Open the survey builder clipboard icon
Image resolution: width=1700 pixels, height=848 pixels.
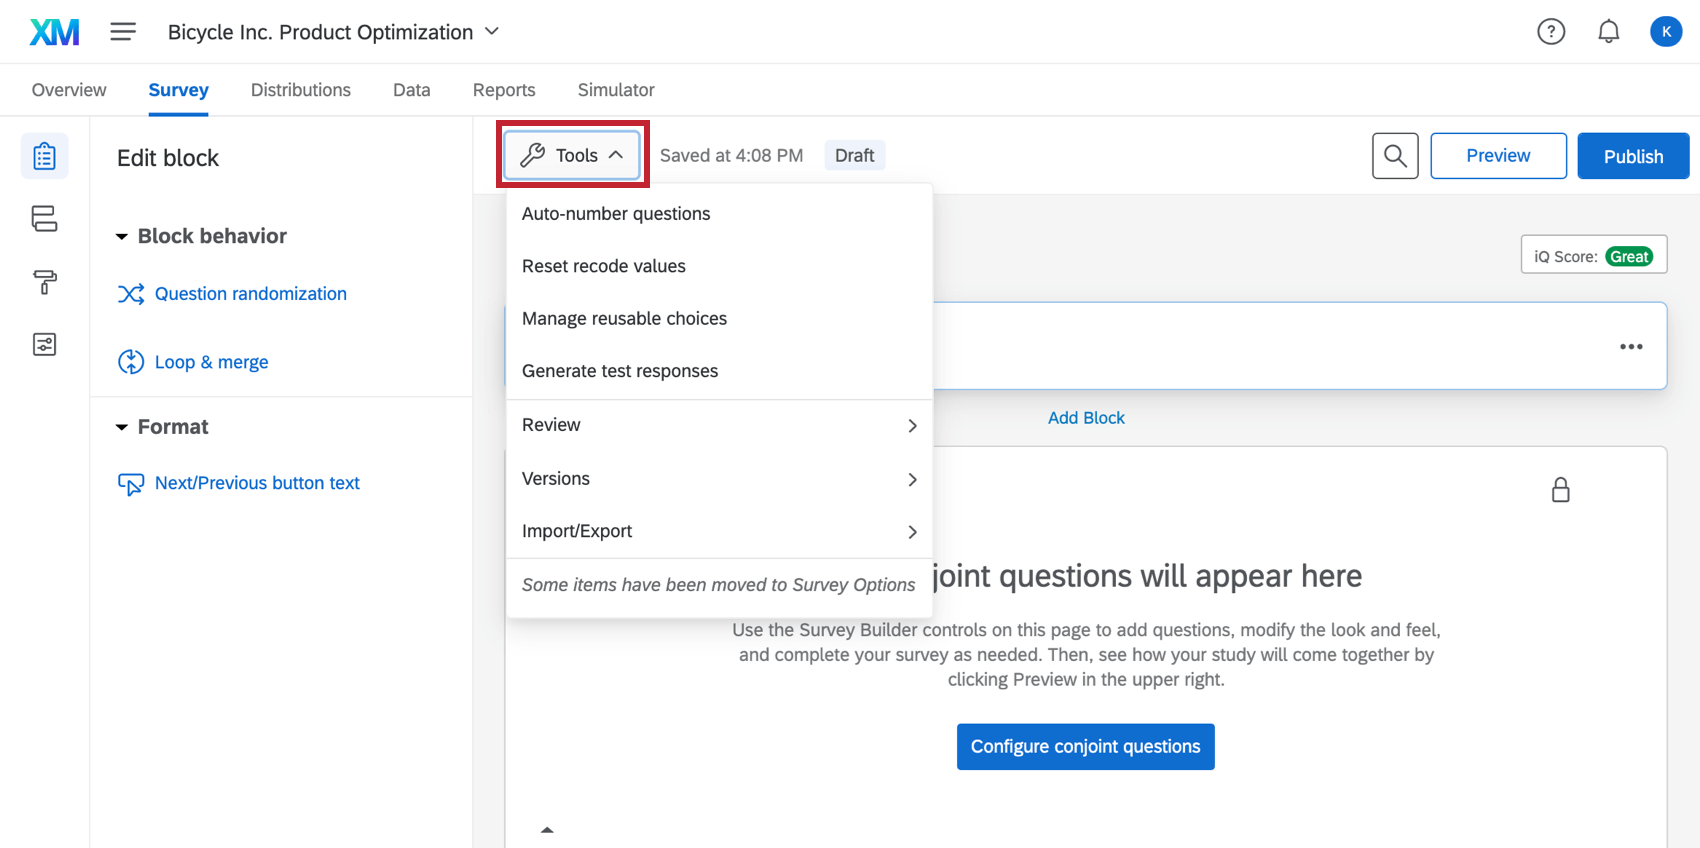coord(44,156)
